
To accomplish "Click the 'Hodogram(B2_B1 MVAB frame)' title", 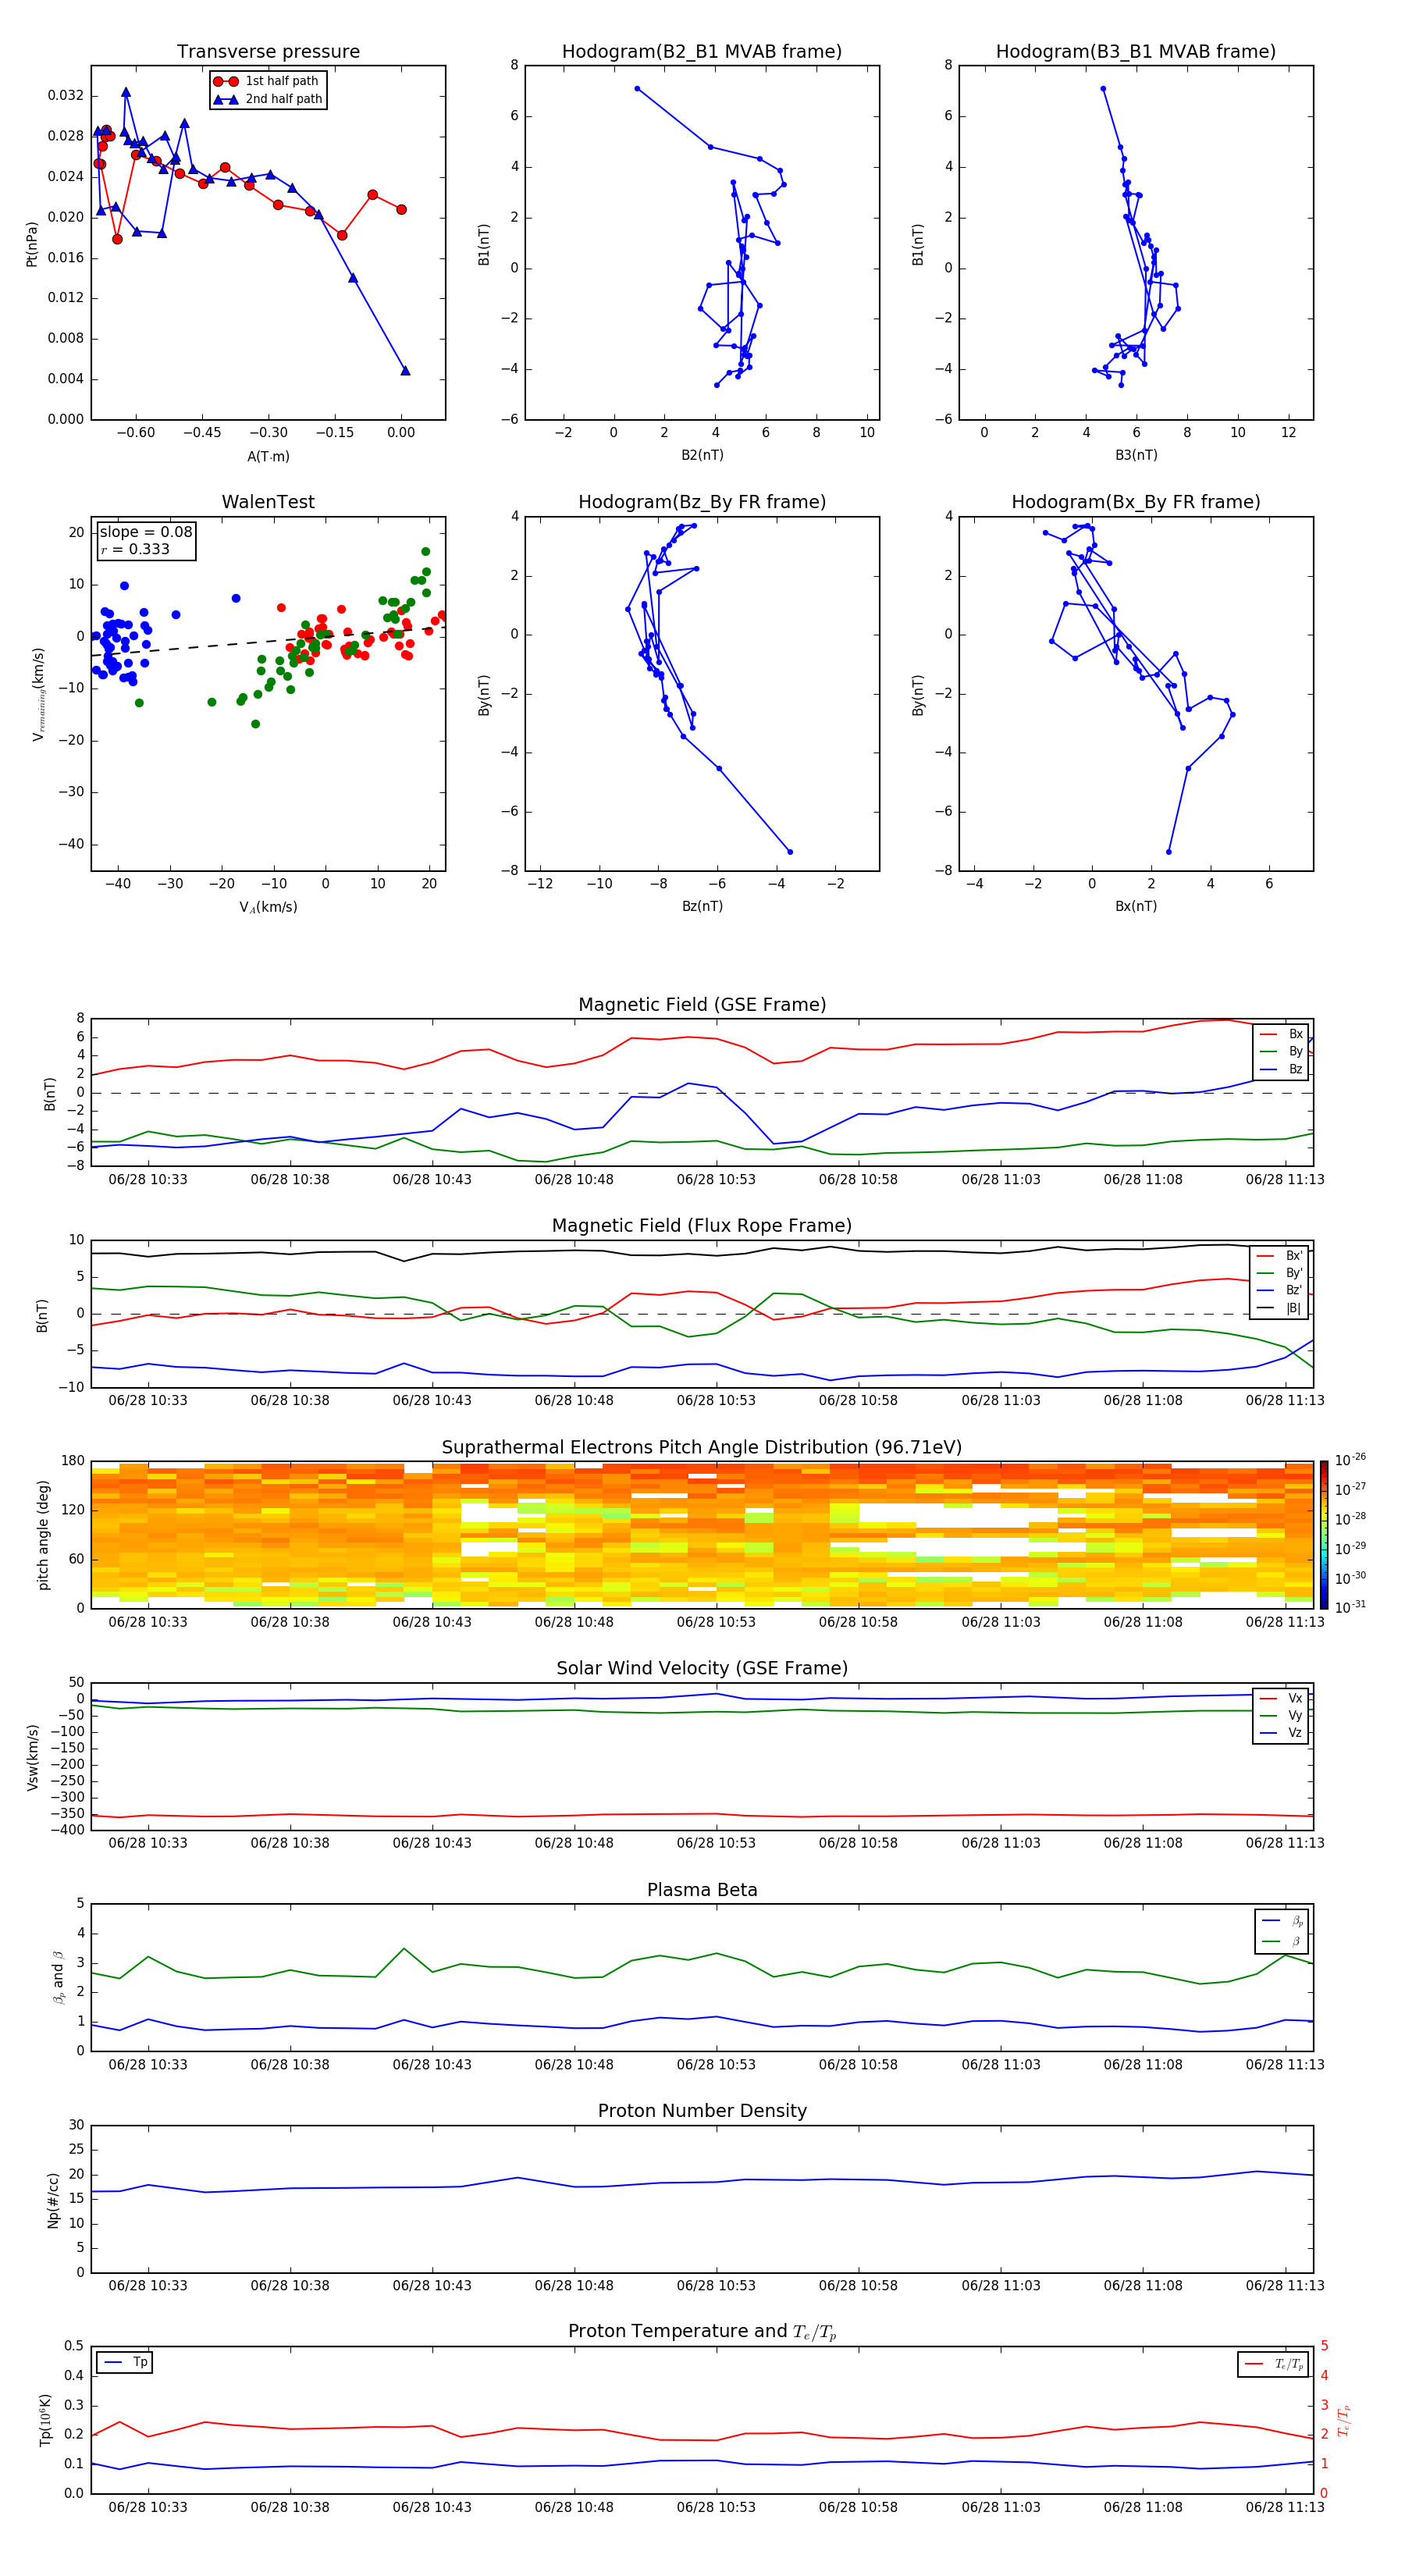I will point(702,52).
